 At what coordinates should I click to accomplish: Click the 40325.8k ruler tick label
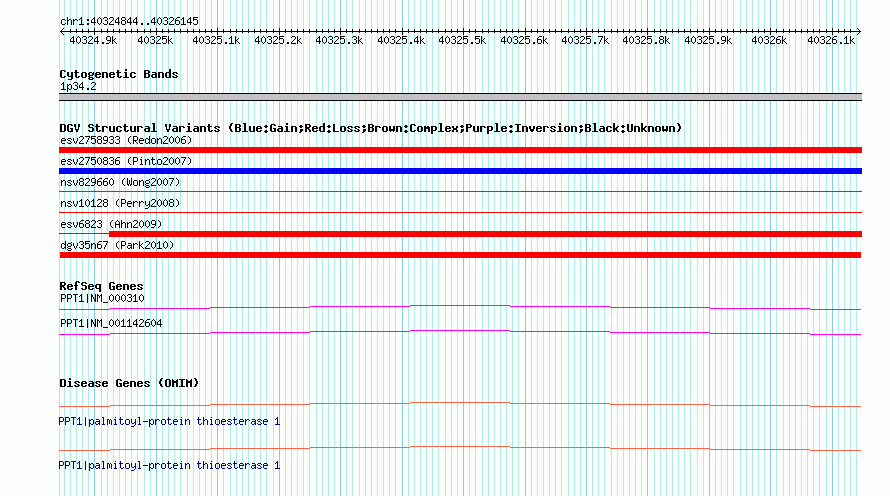(x=646, y=41)
